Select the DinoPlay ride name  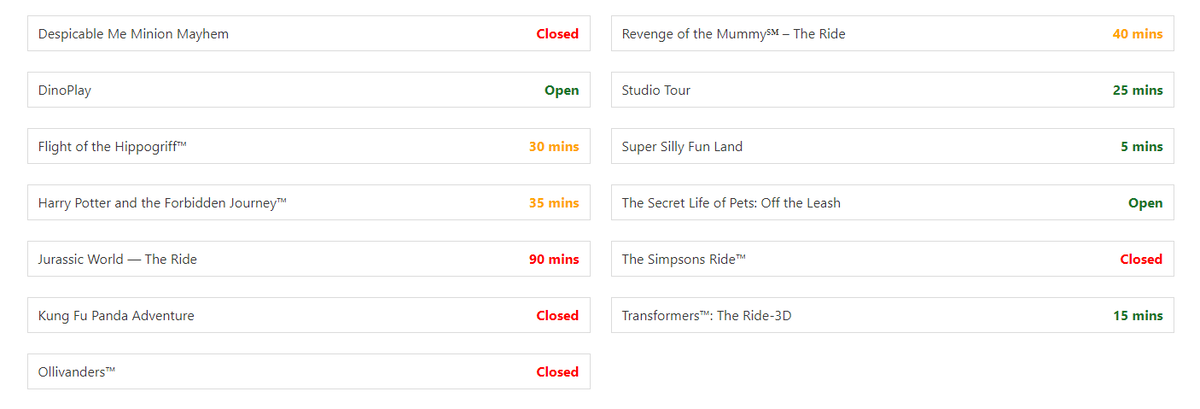tap(65, 90)
